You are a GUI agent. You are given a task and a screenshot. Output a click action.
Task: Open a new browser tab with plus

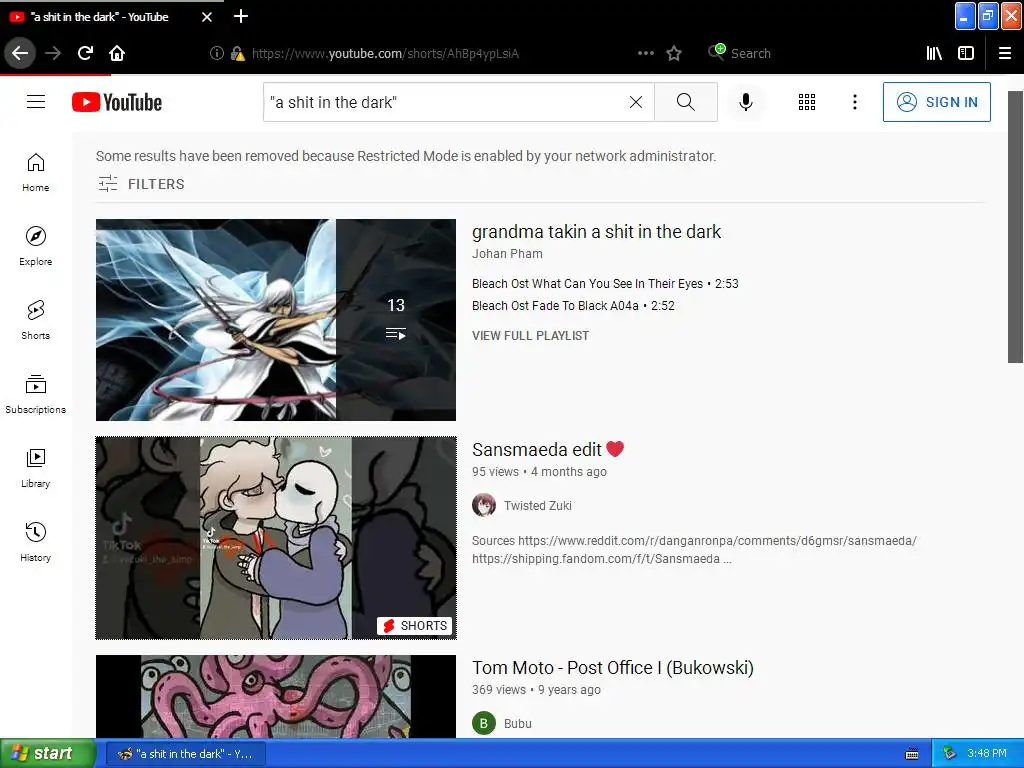(241, 16)
